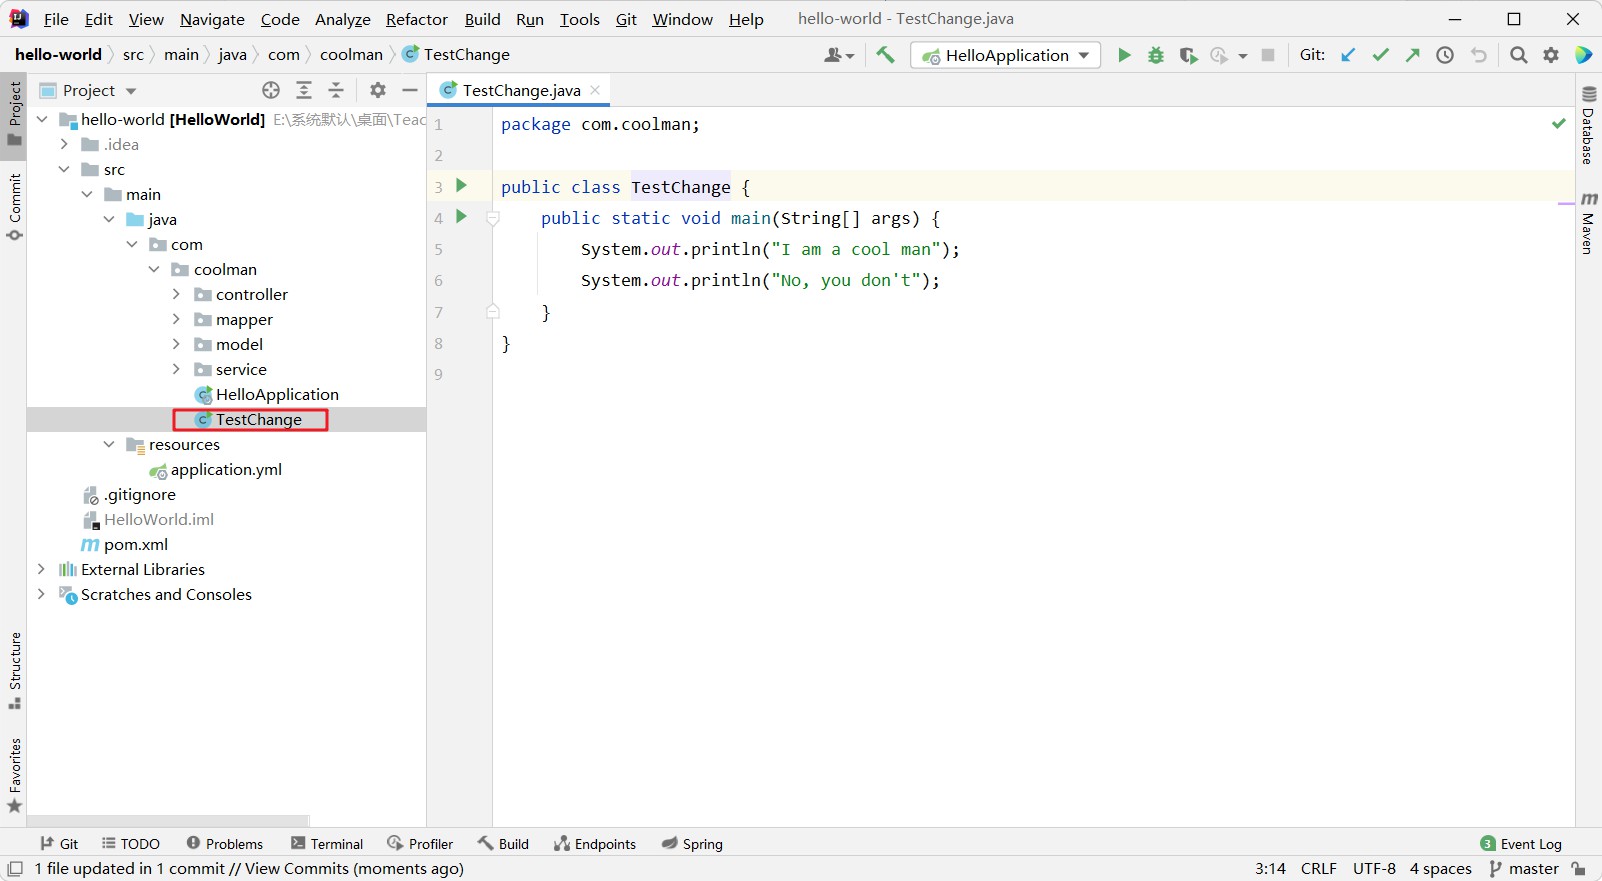This screenshot has height=881, width=1602.
Task: Open Search Everywhere magnifier icon
Action: 1518,55
